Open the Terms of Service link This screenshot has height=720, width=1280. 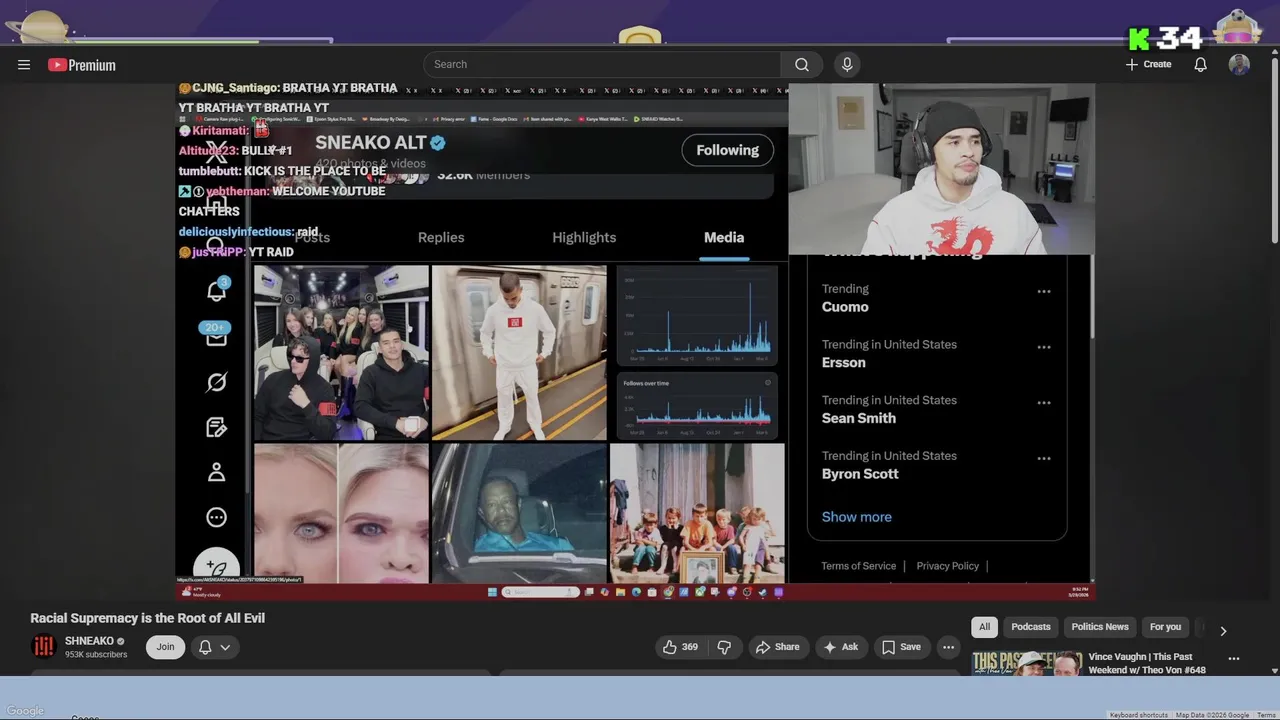pyautogui.click(x=859, y=566)
